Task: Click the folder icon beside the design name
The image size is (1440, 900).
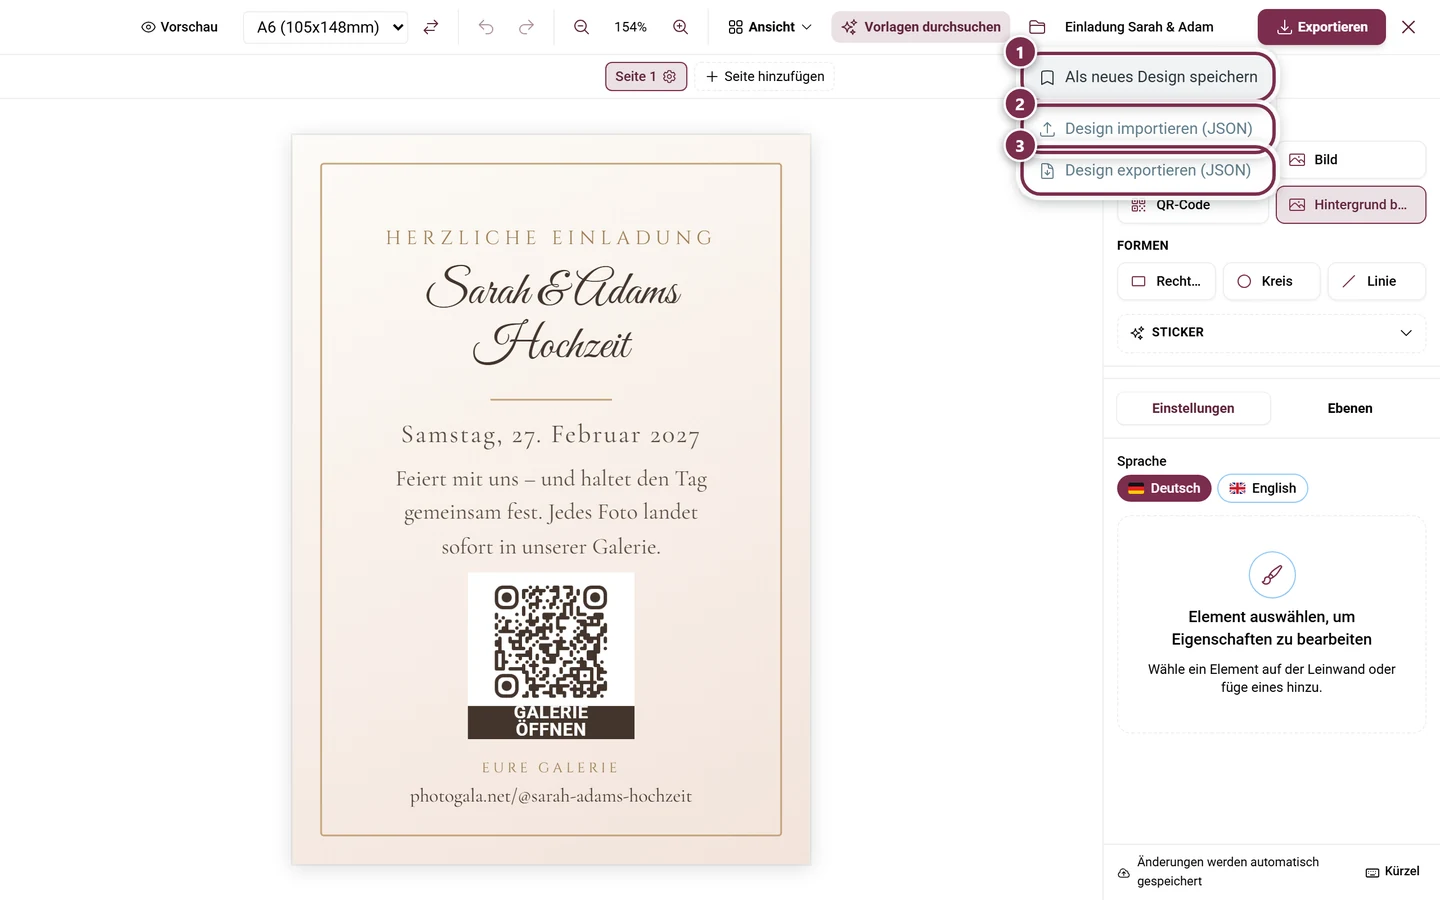Action: click(x=1037, y=27)
